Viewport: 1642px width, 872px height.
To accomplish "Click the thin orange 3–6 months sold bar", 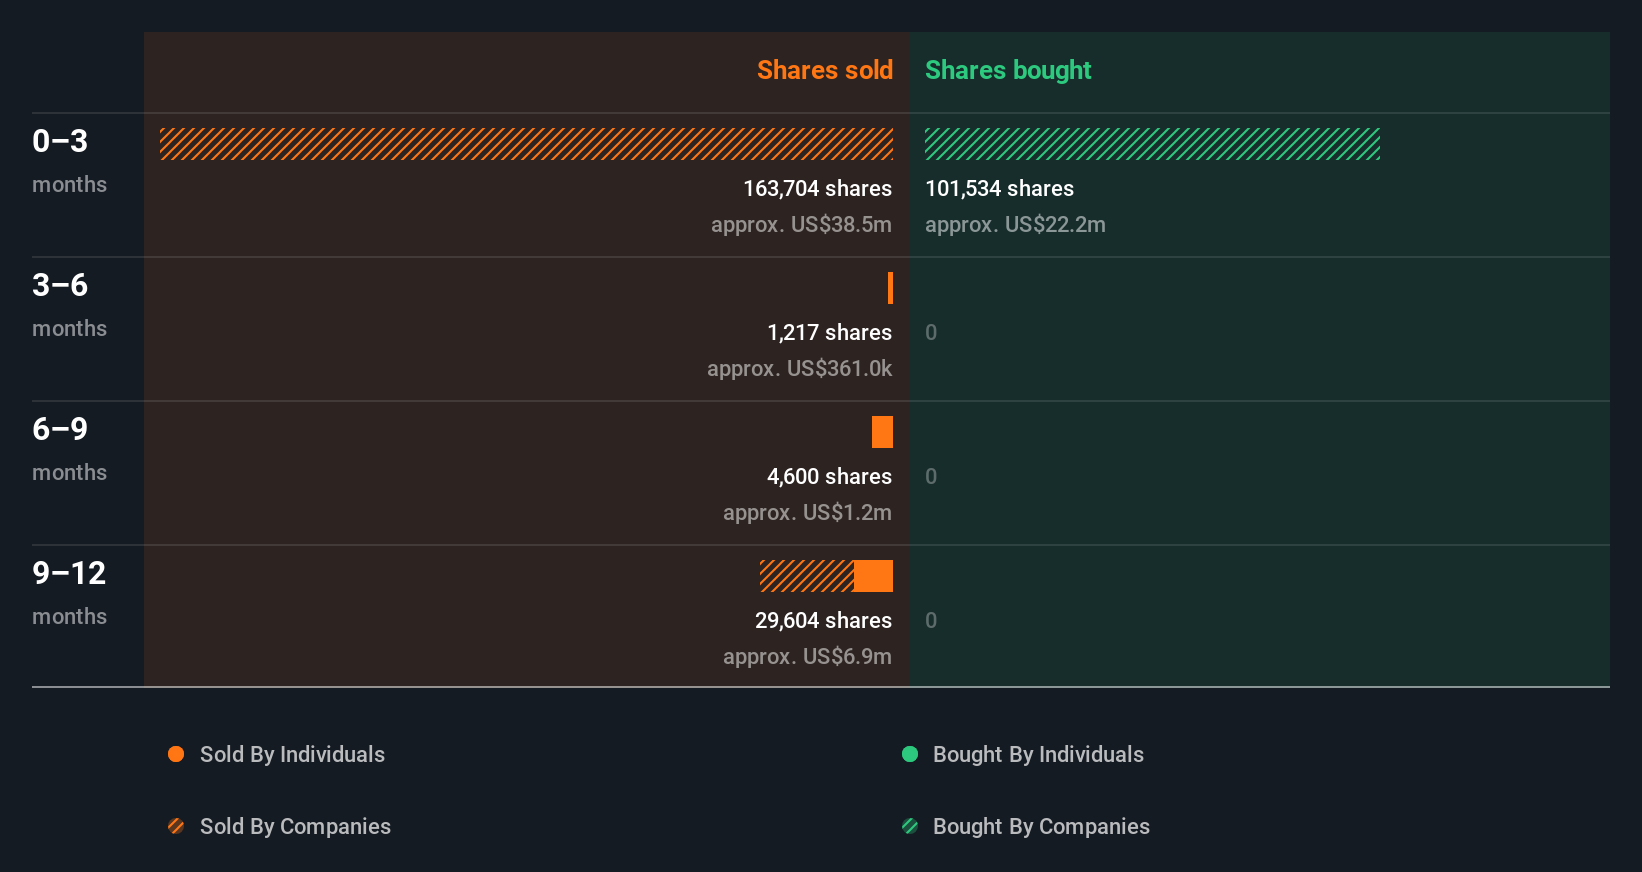I will pos(890,288).
